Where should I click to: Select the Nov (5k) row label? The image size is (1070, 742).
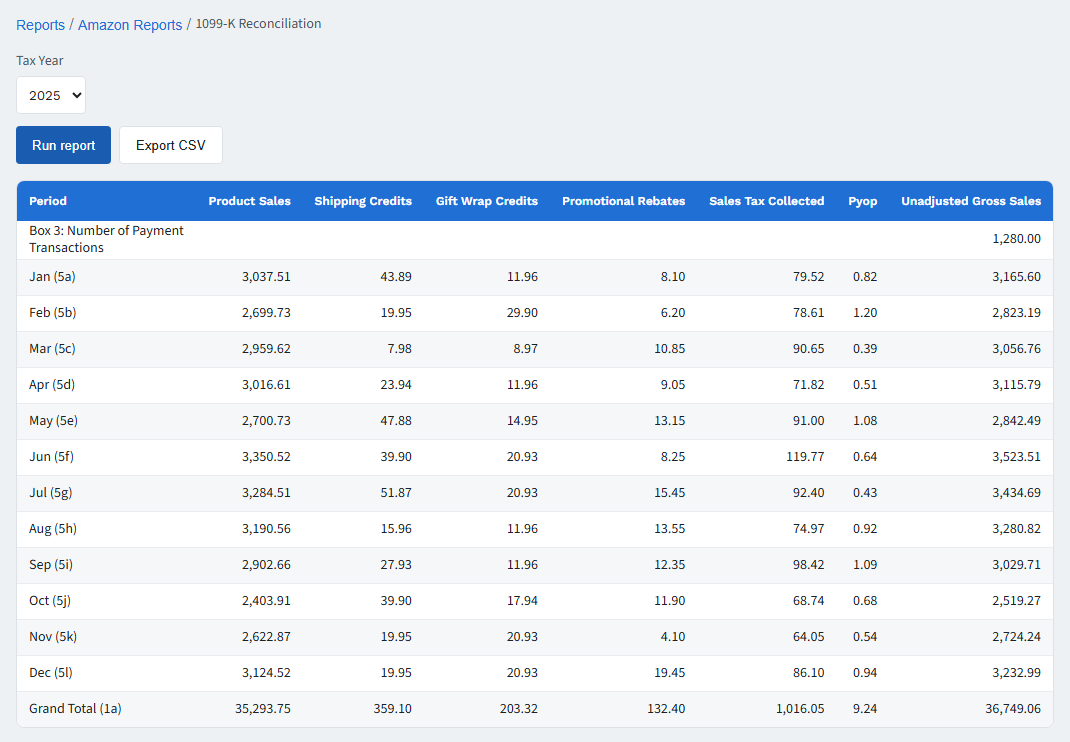[53, 637]
